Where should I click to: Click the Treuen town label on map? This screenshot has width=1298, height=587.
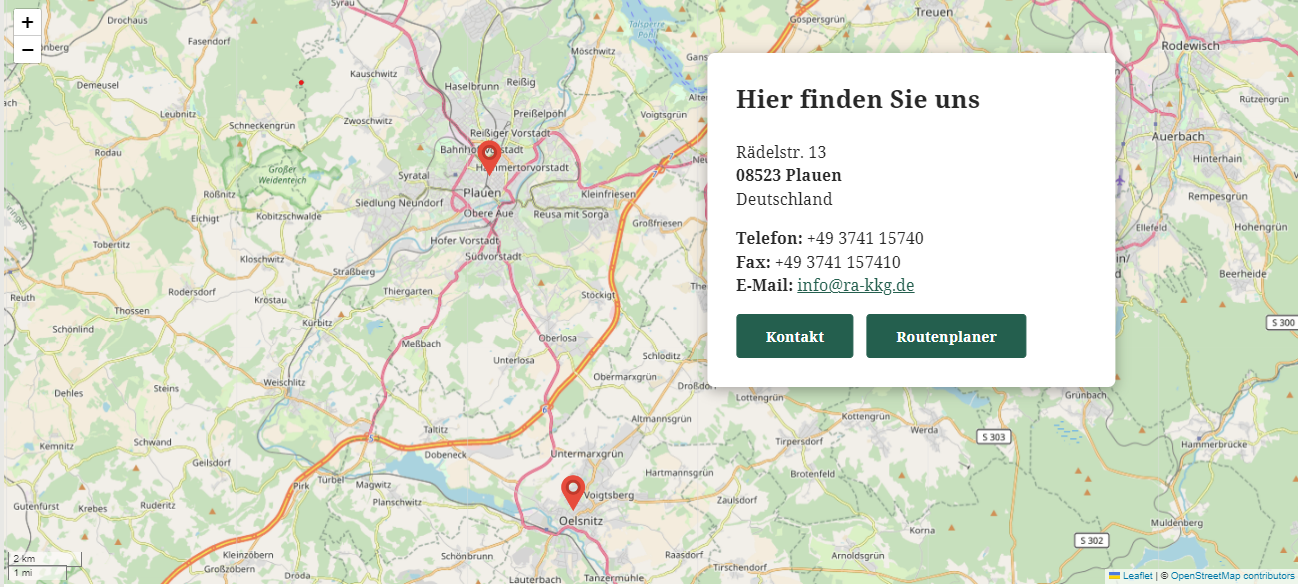[933, 12]
